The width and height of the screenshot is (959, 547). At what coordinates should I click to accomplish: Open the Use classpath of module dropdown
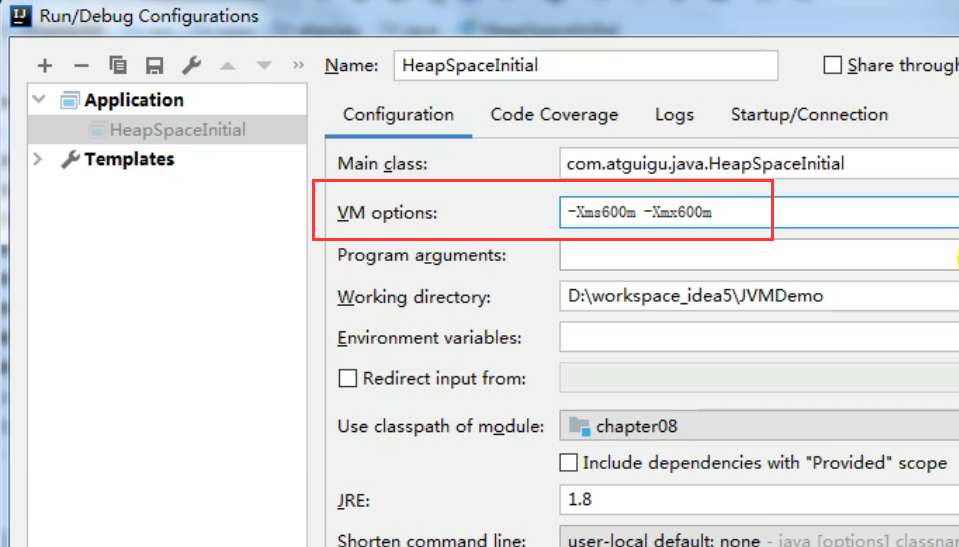pyautogui.click(x=759, y=426)
